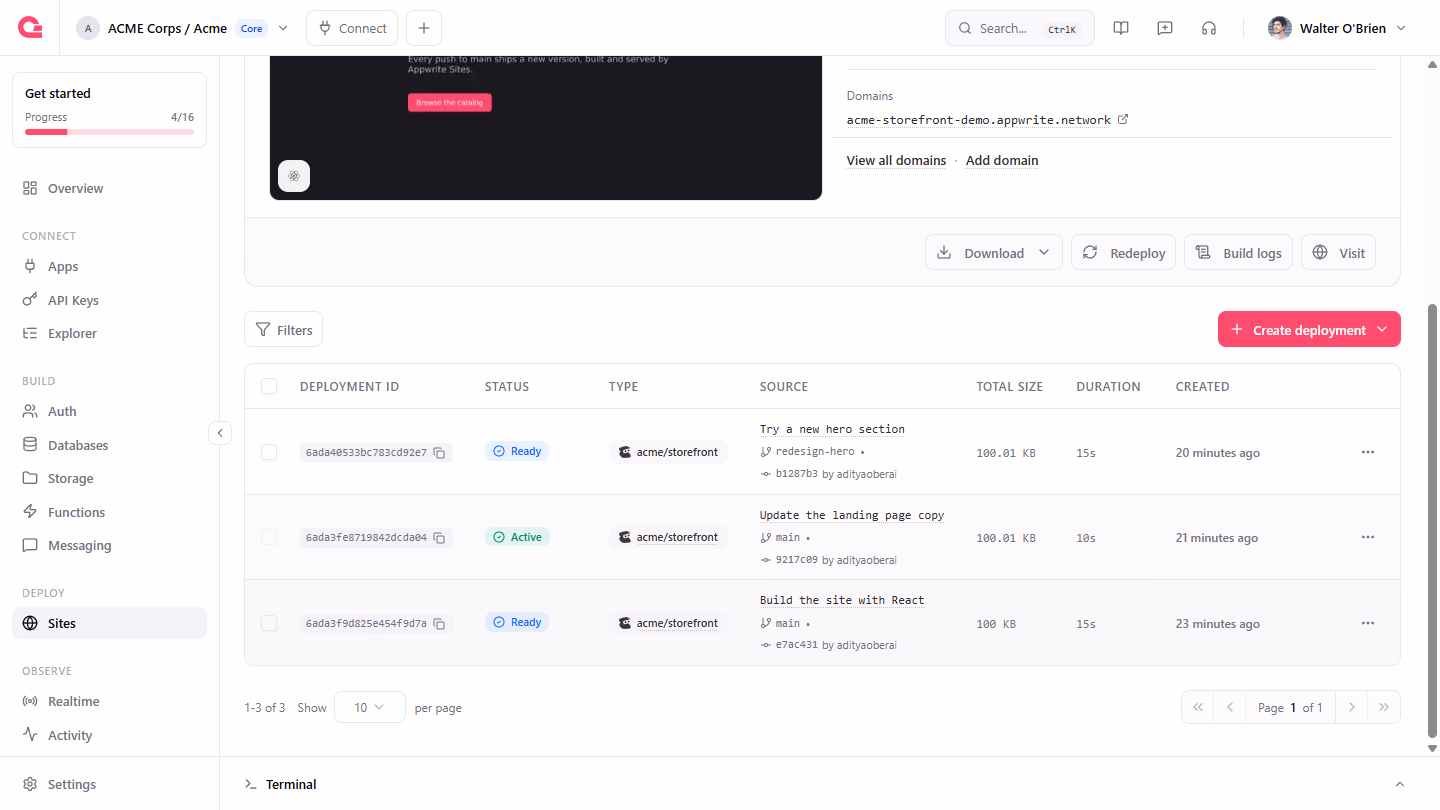
Task: Click the Core plan badge
Action: pos(252,28)
